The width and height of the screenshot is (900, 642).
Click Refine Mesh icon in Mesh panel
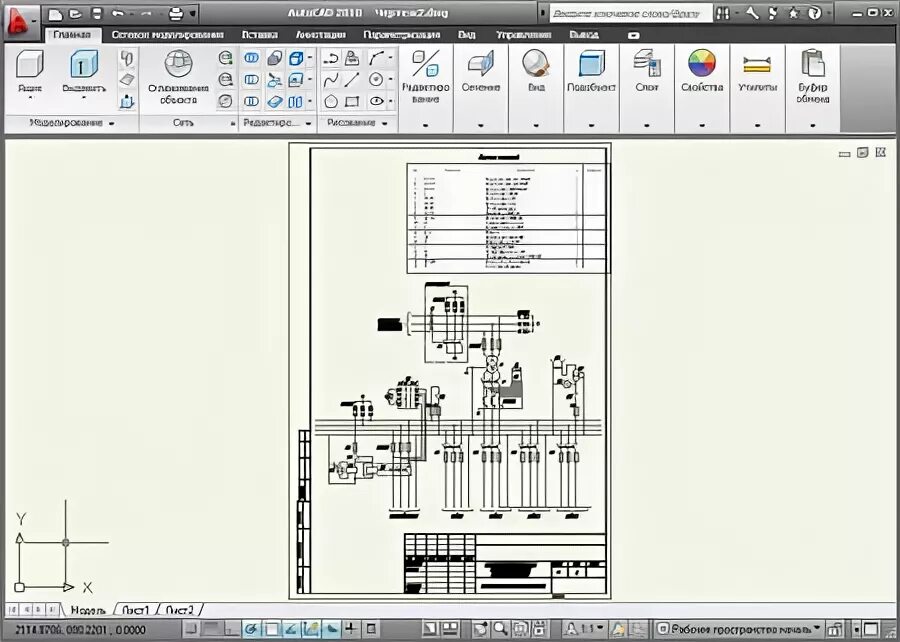(226, 101)
